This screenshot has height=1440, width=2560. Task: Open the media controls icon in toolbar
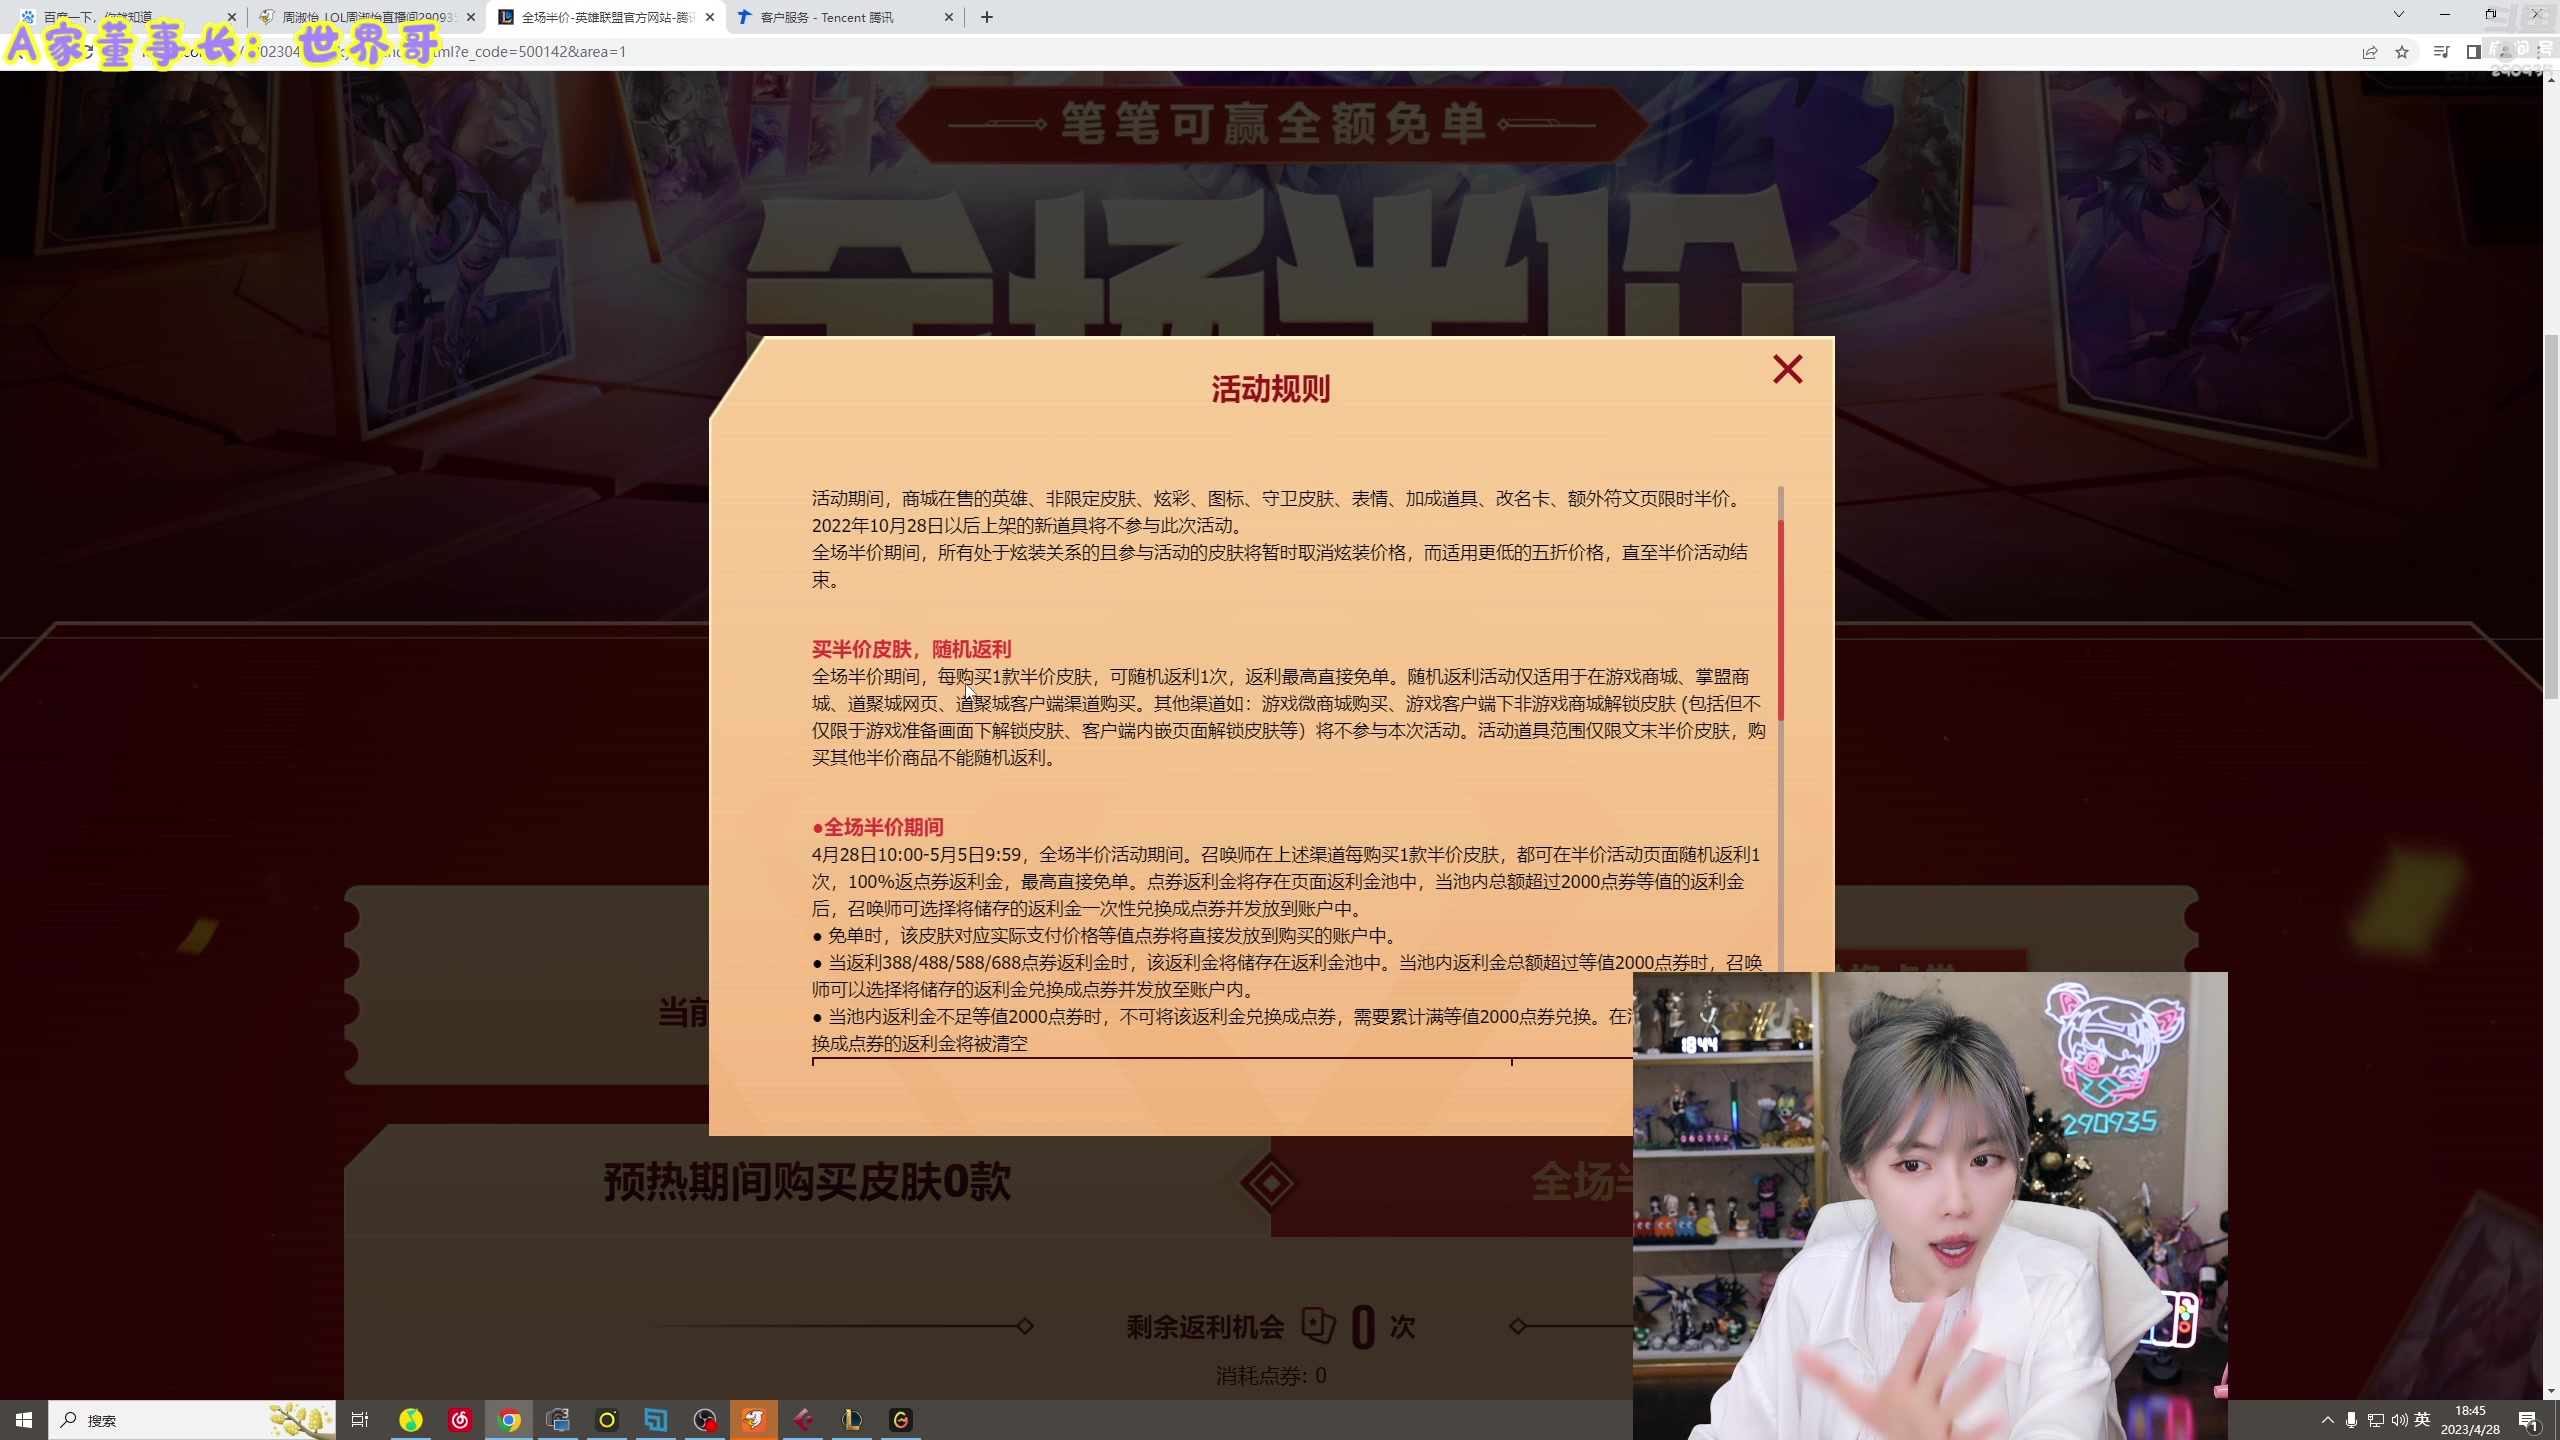coord(2441,52)
